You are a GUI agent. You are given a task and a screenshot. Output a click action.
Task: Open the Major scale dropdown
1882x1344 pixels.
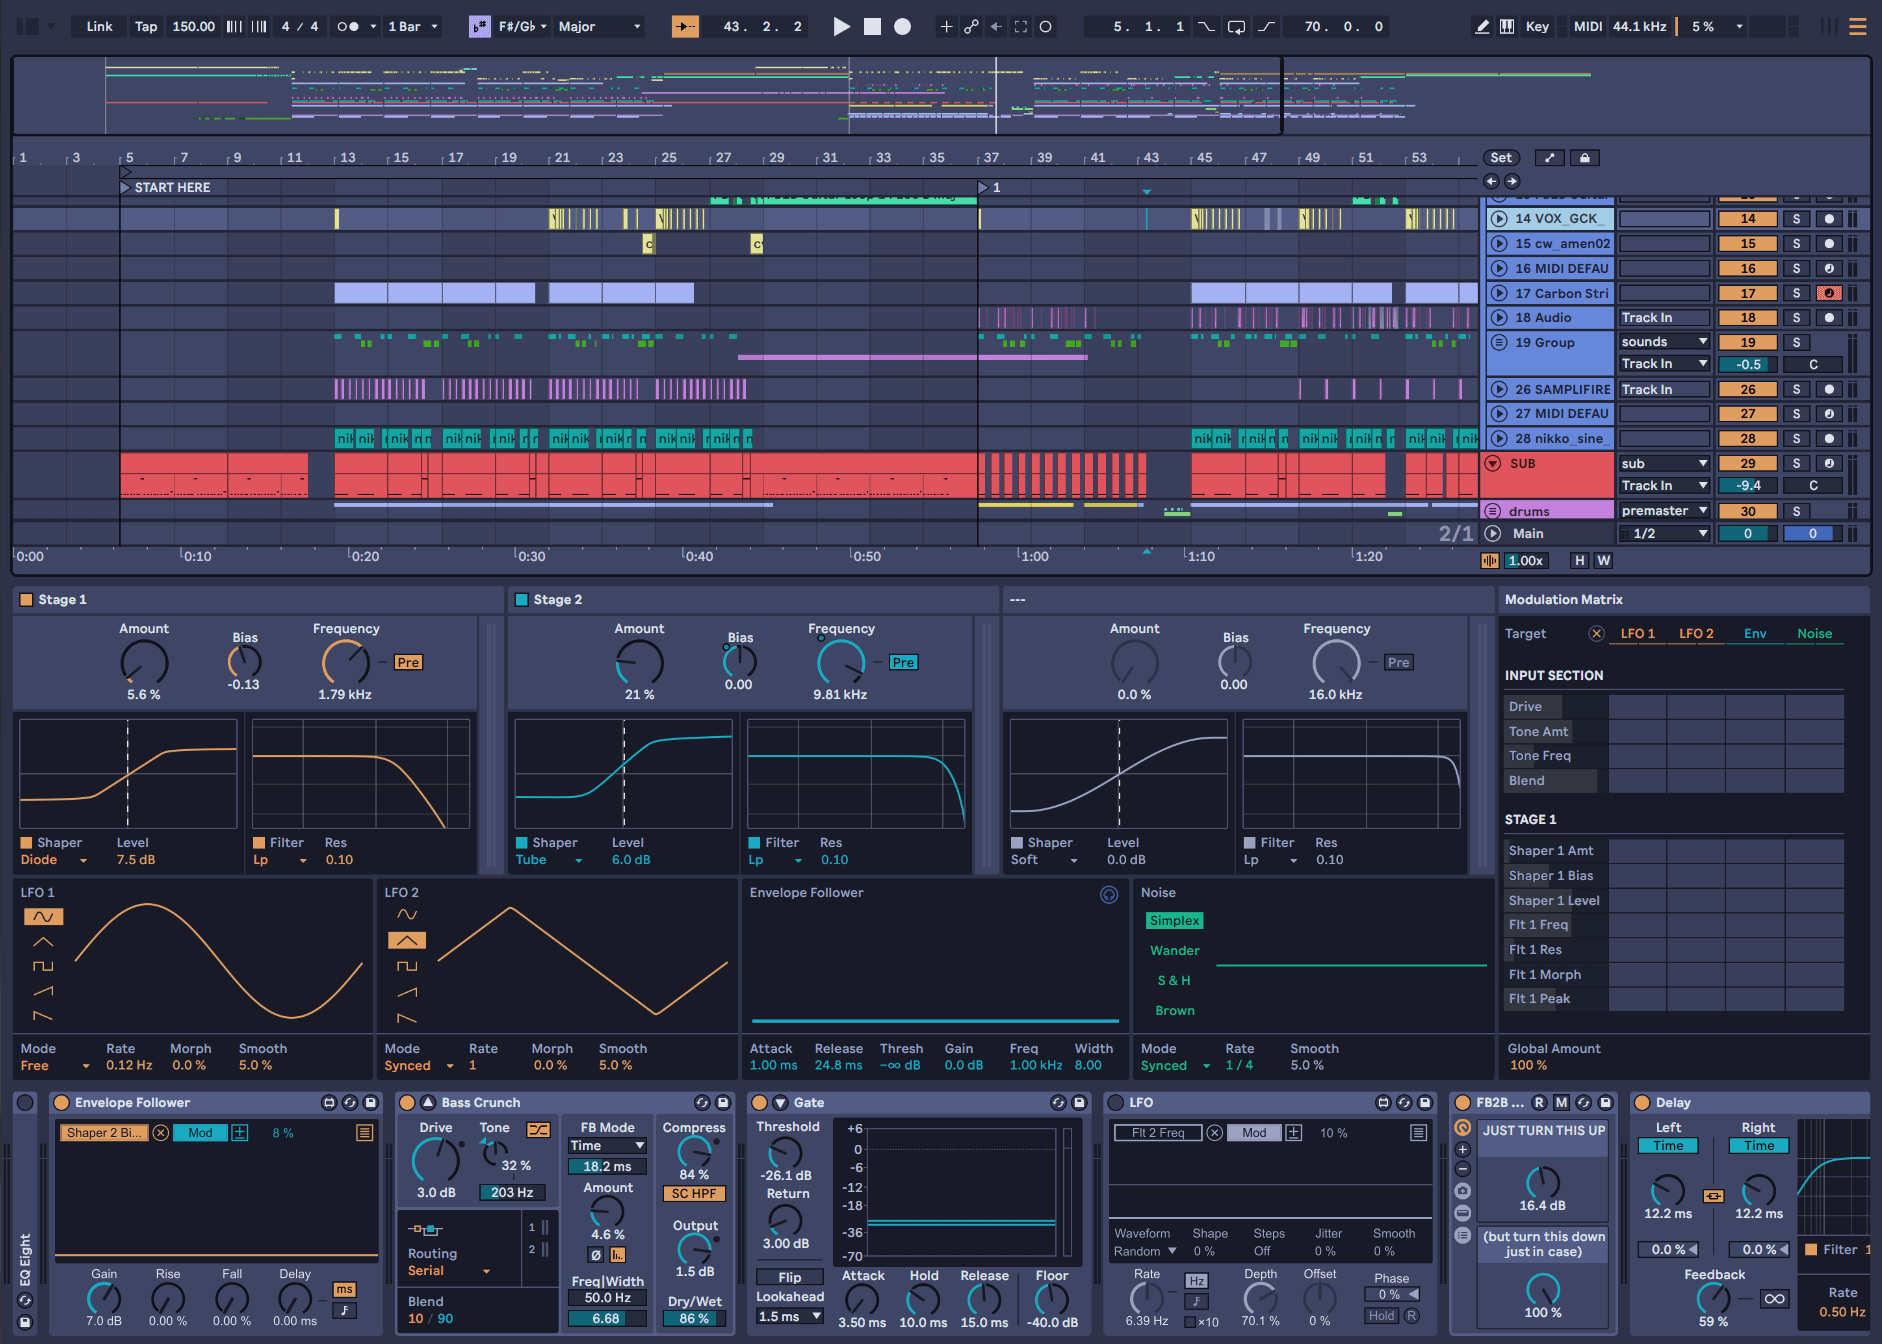599,27
